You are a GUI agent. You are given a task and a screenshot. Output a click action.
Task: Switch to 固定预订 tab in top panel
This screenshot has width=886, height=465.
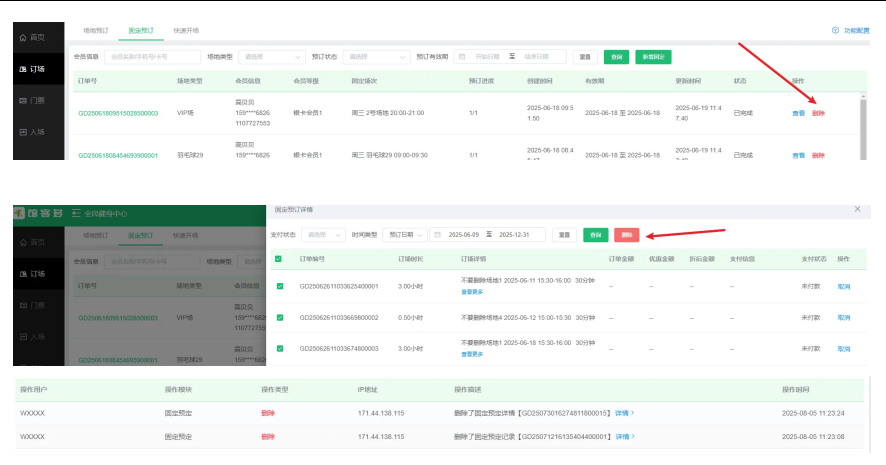[x=141, y=31]
